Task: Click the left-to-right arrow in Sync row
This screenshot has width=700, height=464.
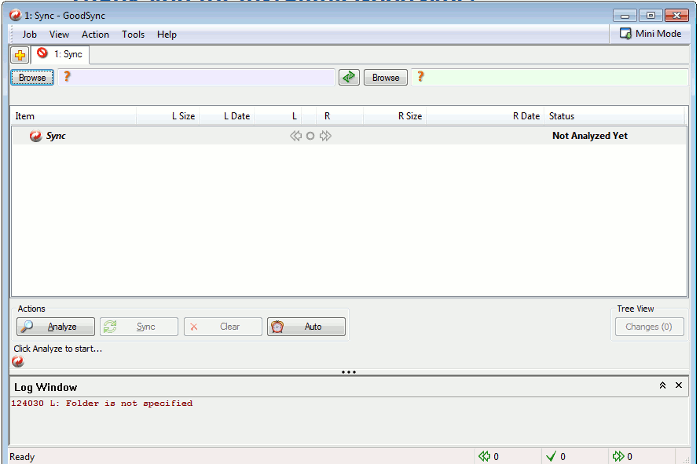Action: (325, 136)
